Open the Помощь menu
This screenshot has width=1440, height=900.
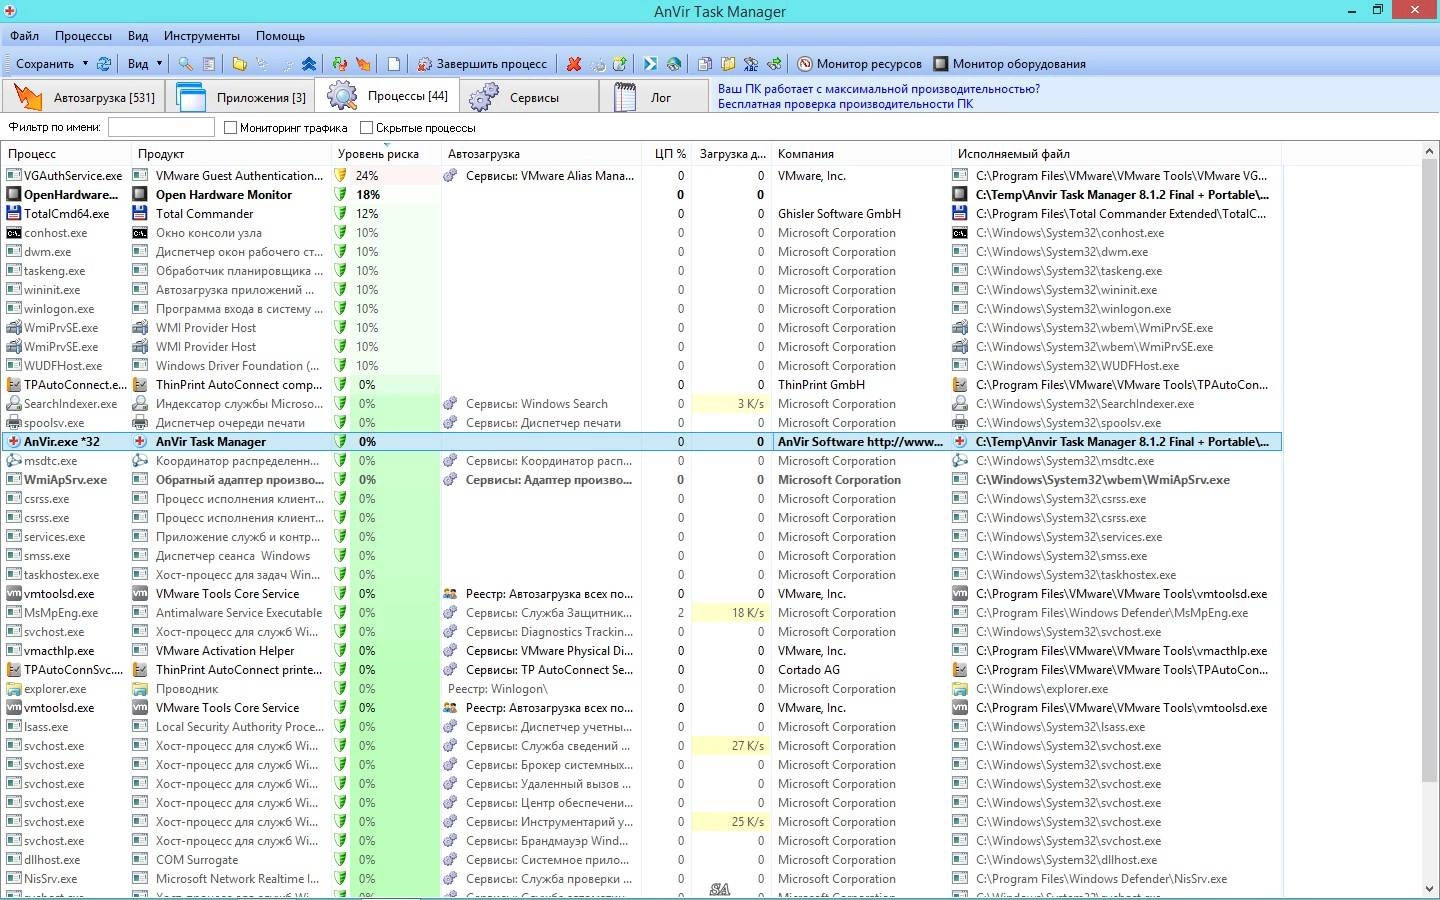click(280, 35)
